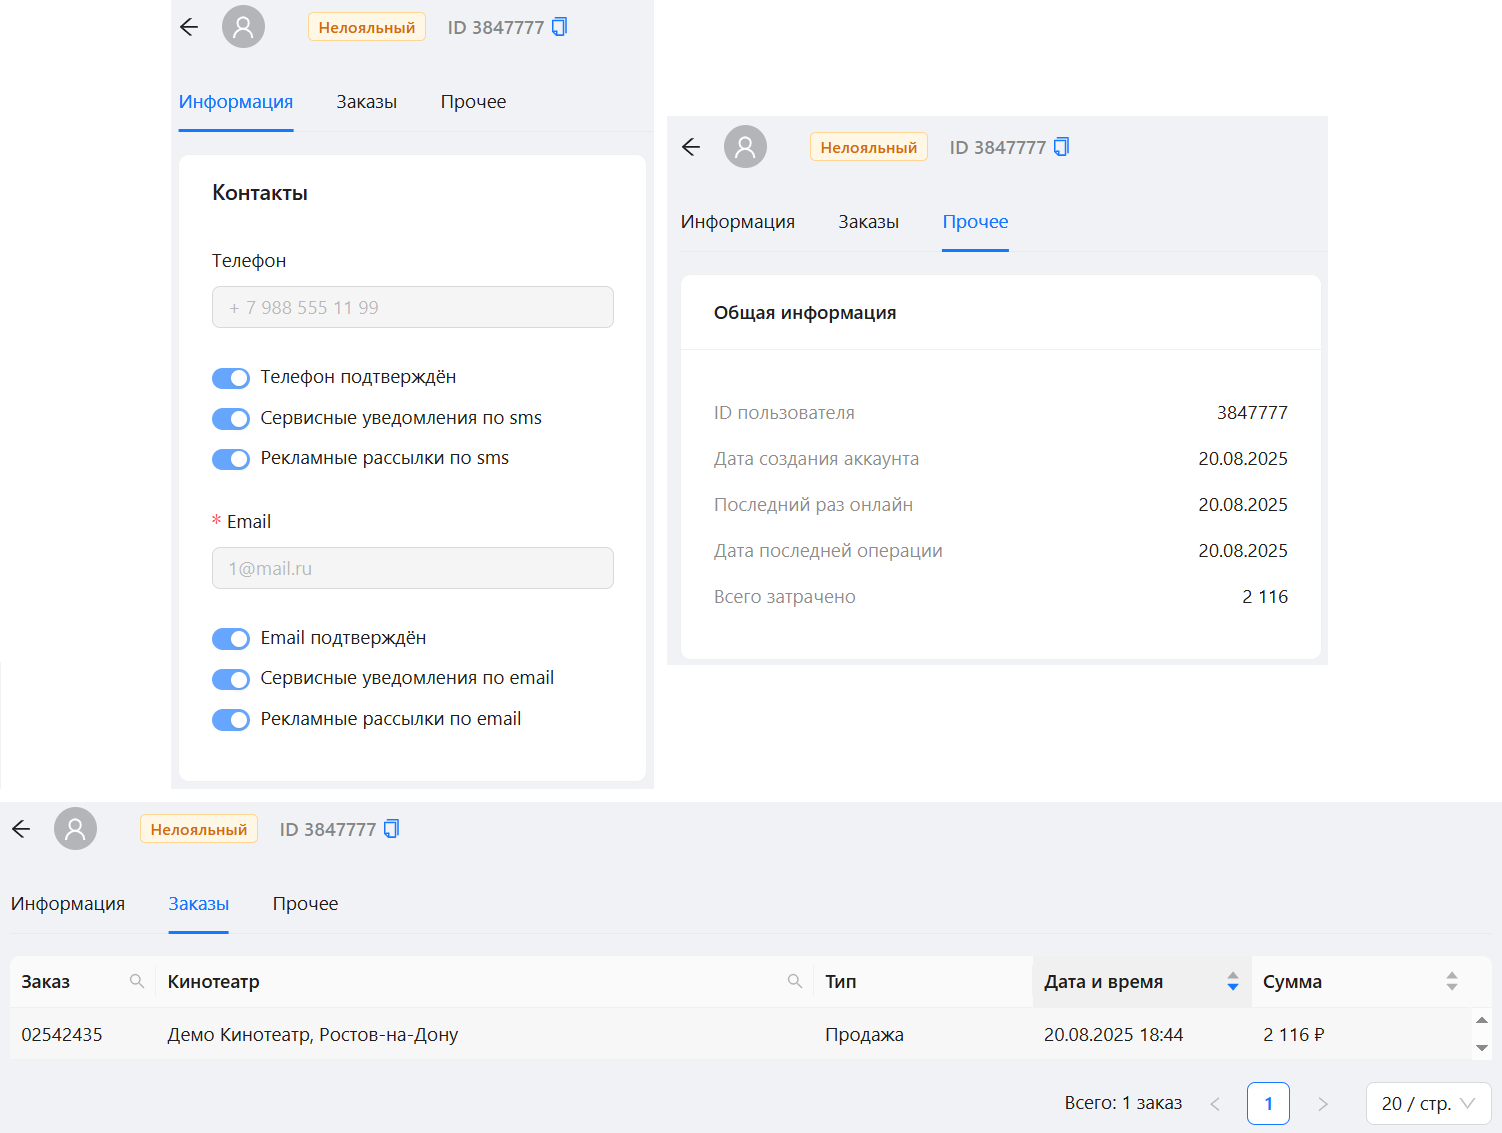
Task: Toggle Сервисные уведомления по sms switch
Action: (x=231, y=418)
